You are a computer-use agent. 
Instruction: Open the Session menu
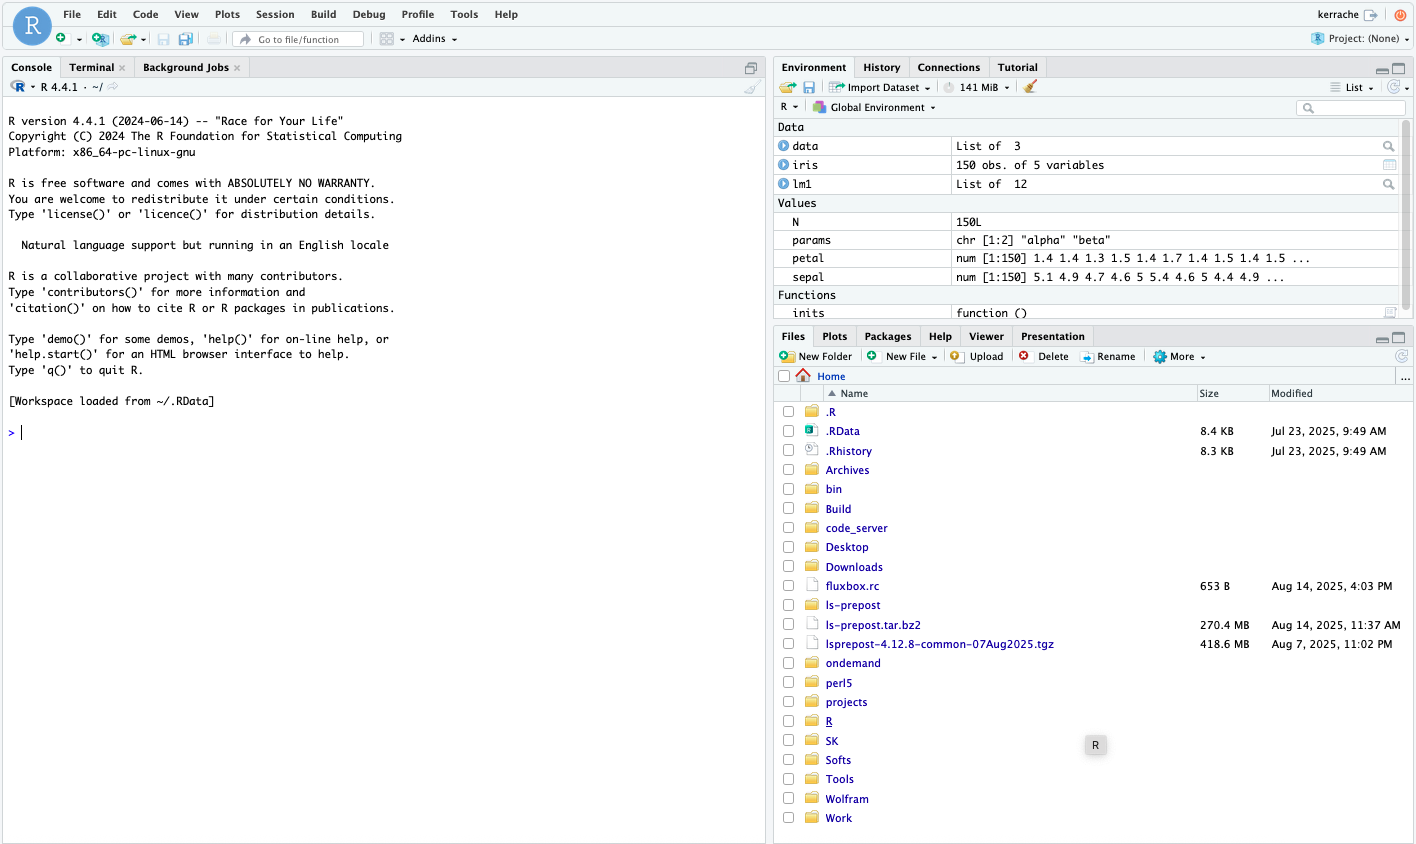[x=275, y=15]
